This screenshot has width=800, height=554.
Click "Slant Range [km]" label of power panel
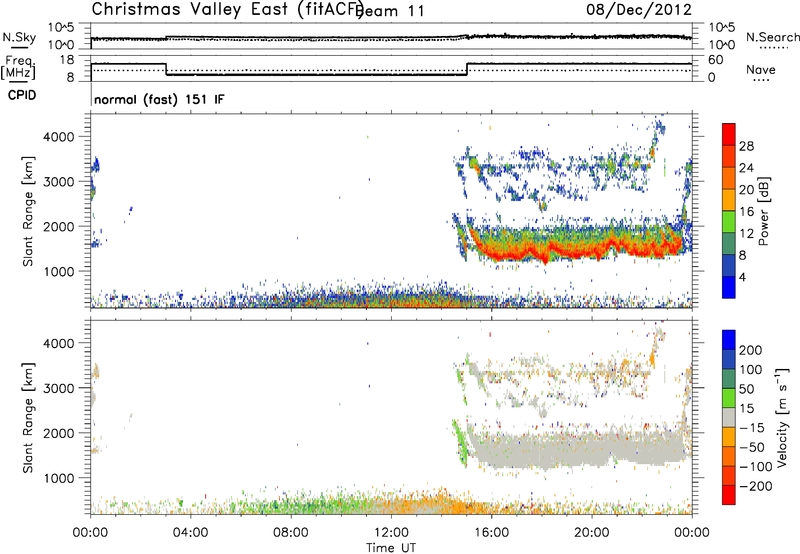[28, 211]
